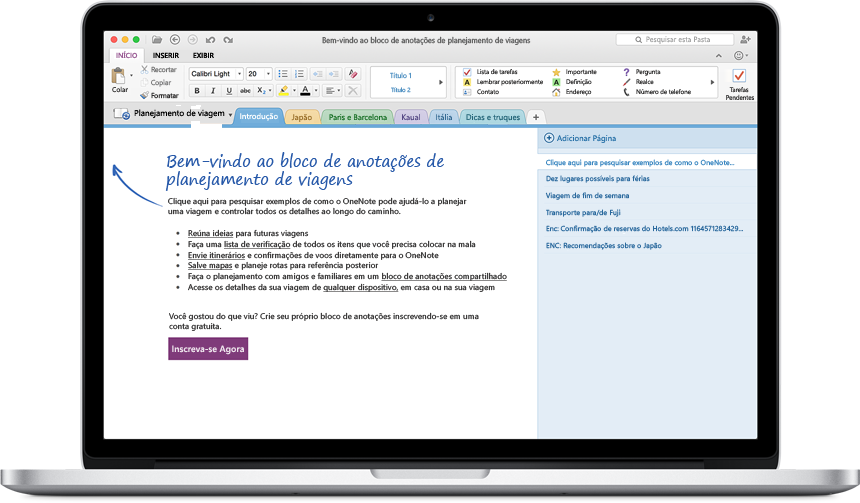860x503 pixels.
Task: Click the Inscreva-se Agora button
Action: [x=208, y=349]
